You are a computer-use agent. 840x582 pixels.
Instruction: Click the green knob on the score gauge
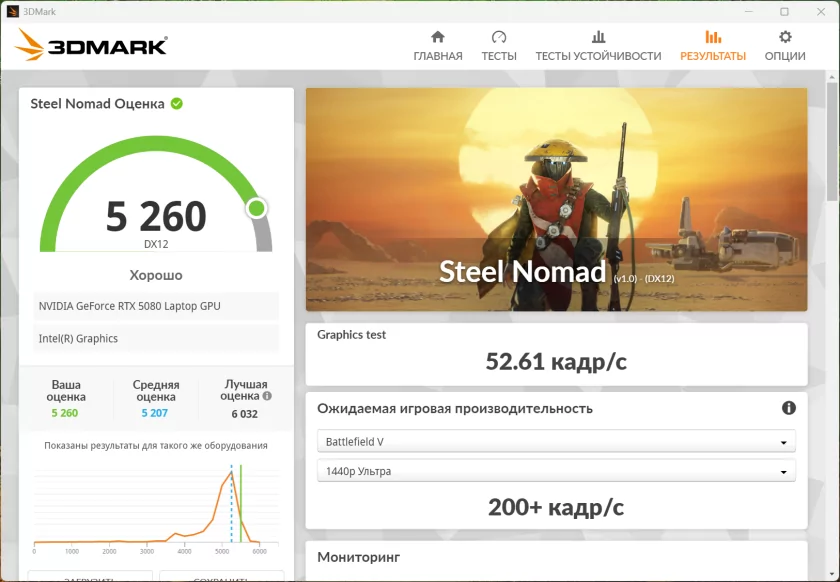(256, 208)
